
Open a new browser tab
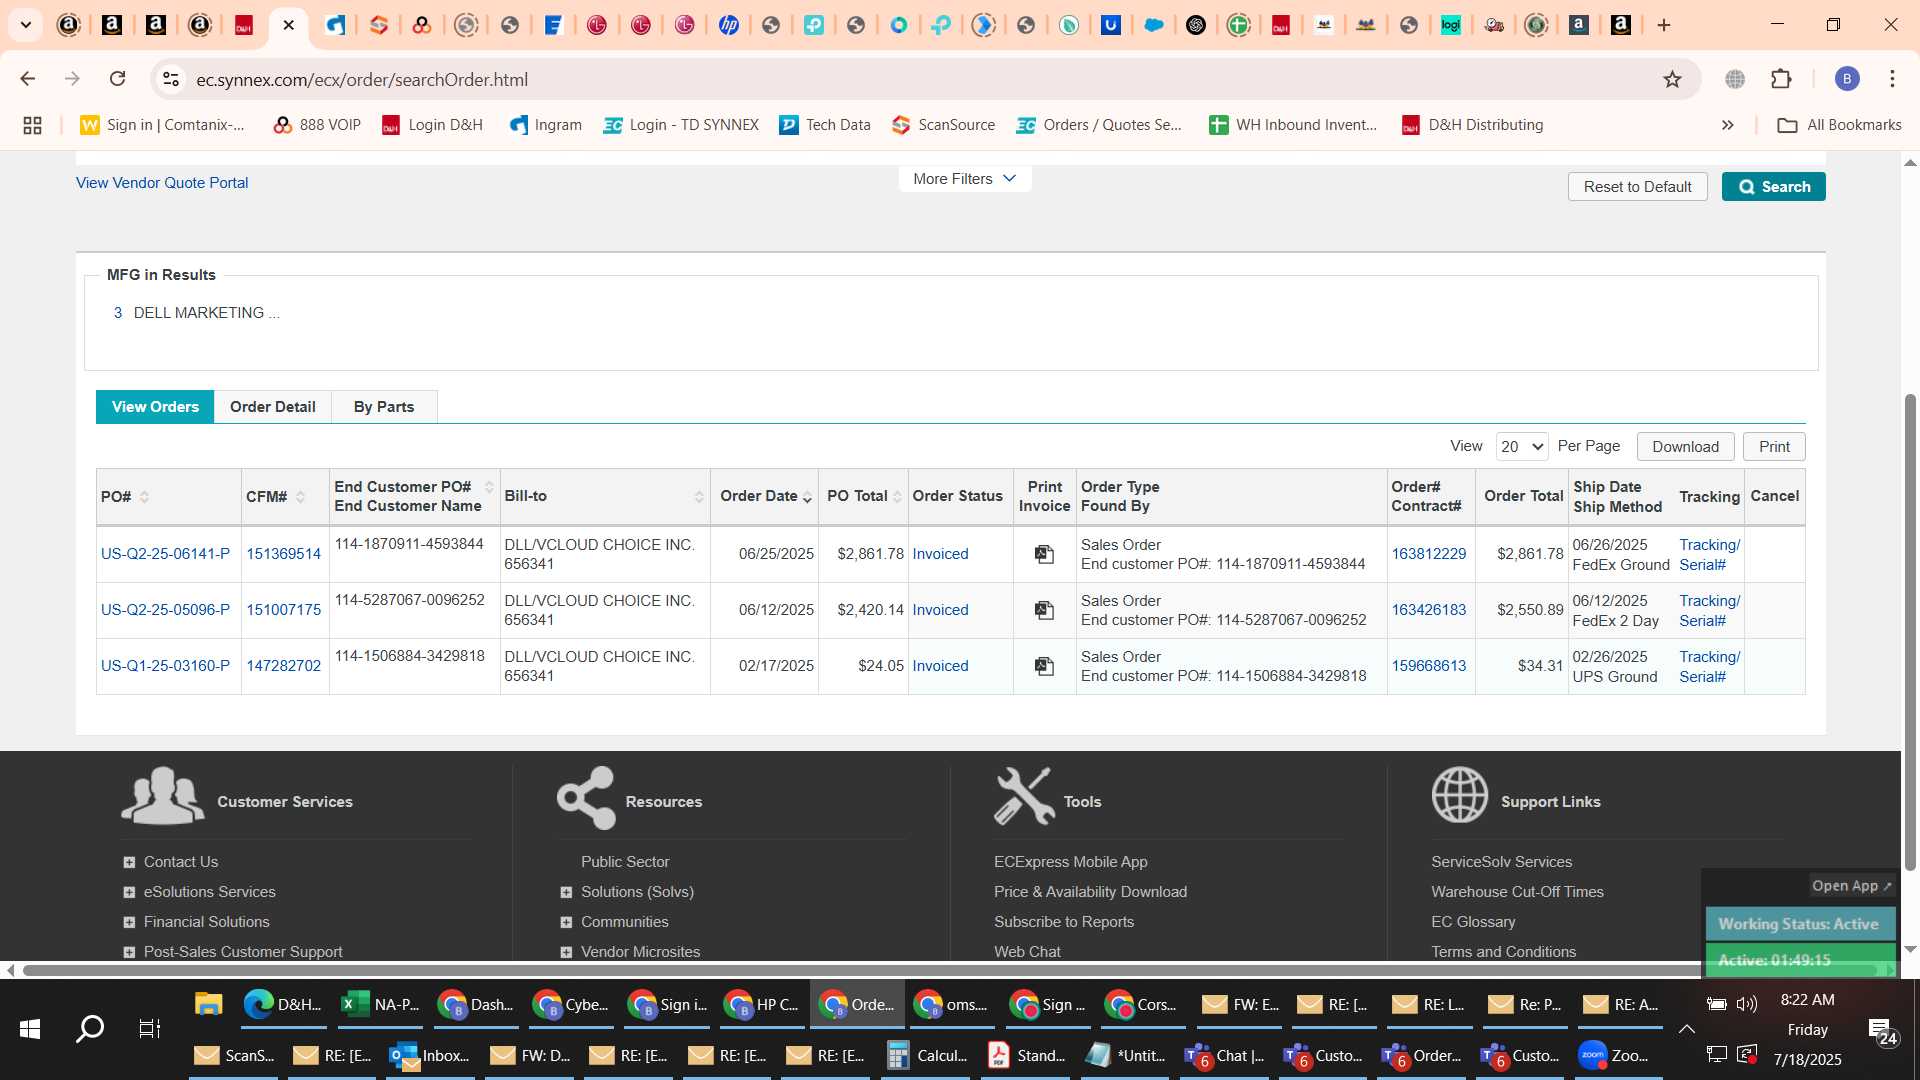1664,25
